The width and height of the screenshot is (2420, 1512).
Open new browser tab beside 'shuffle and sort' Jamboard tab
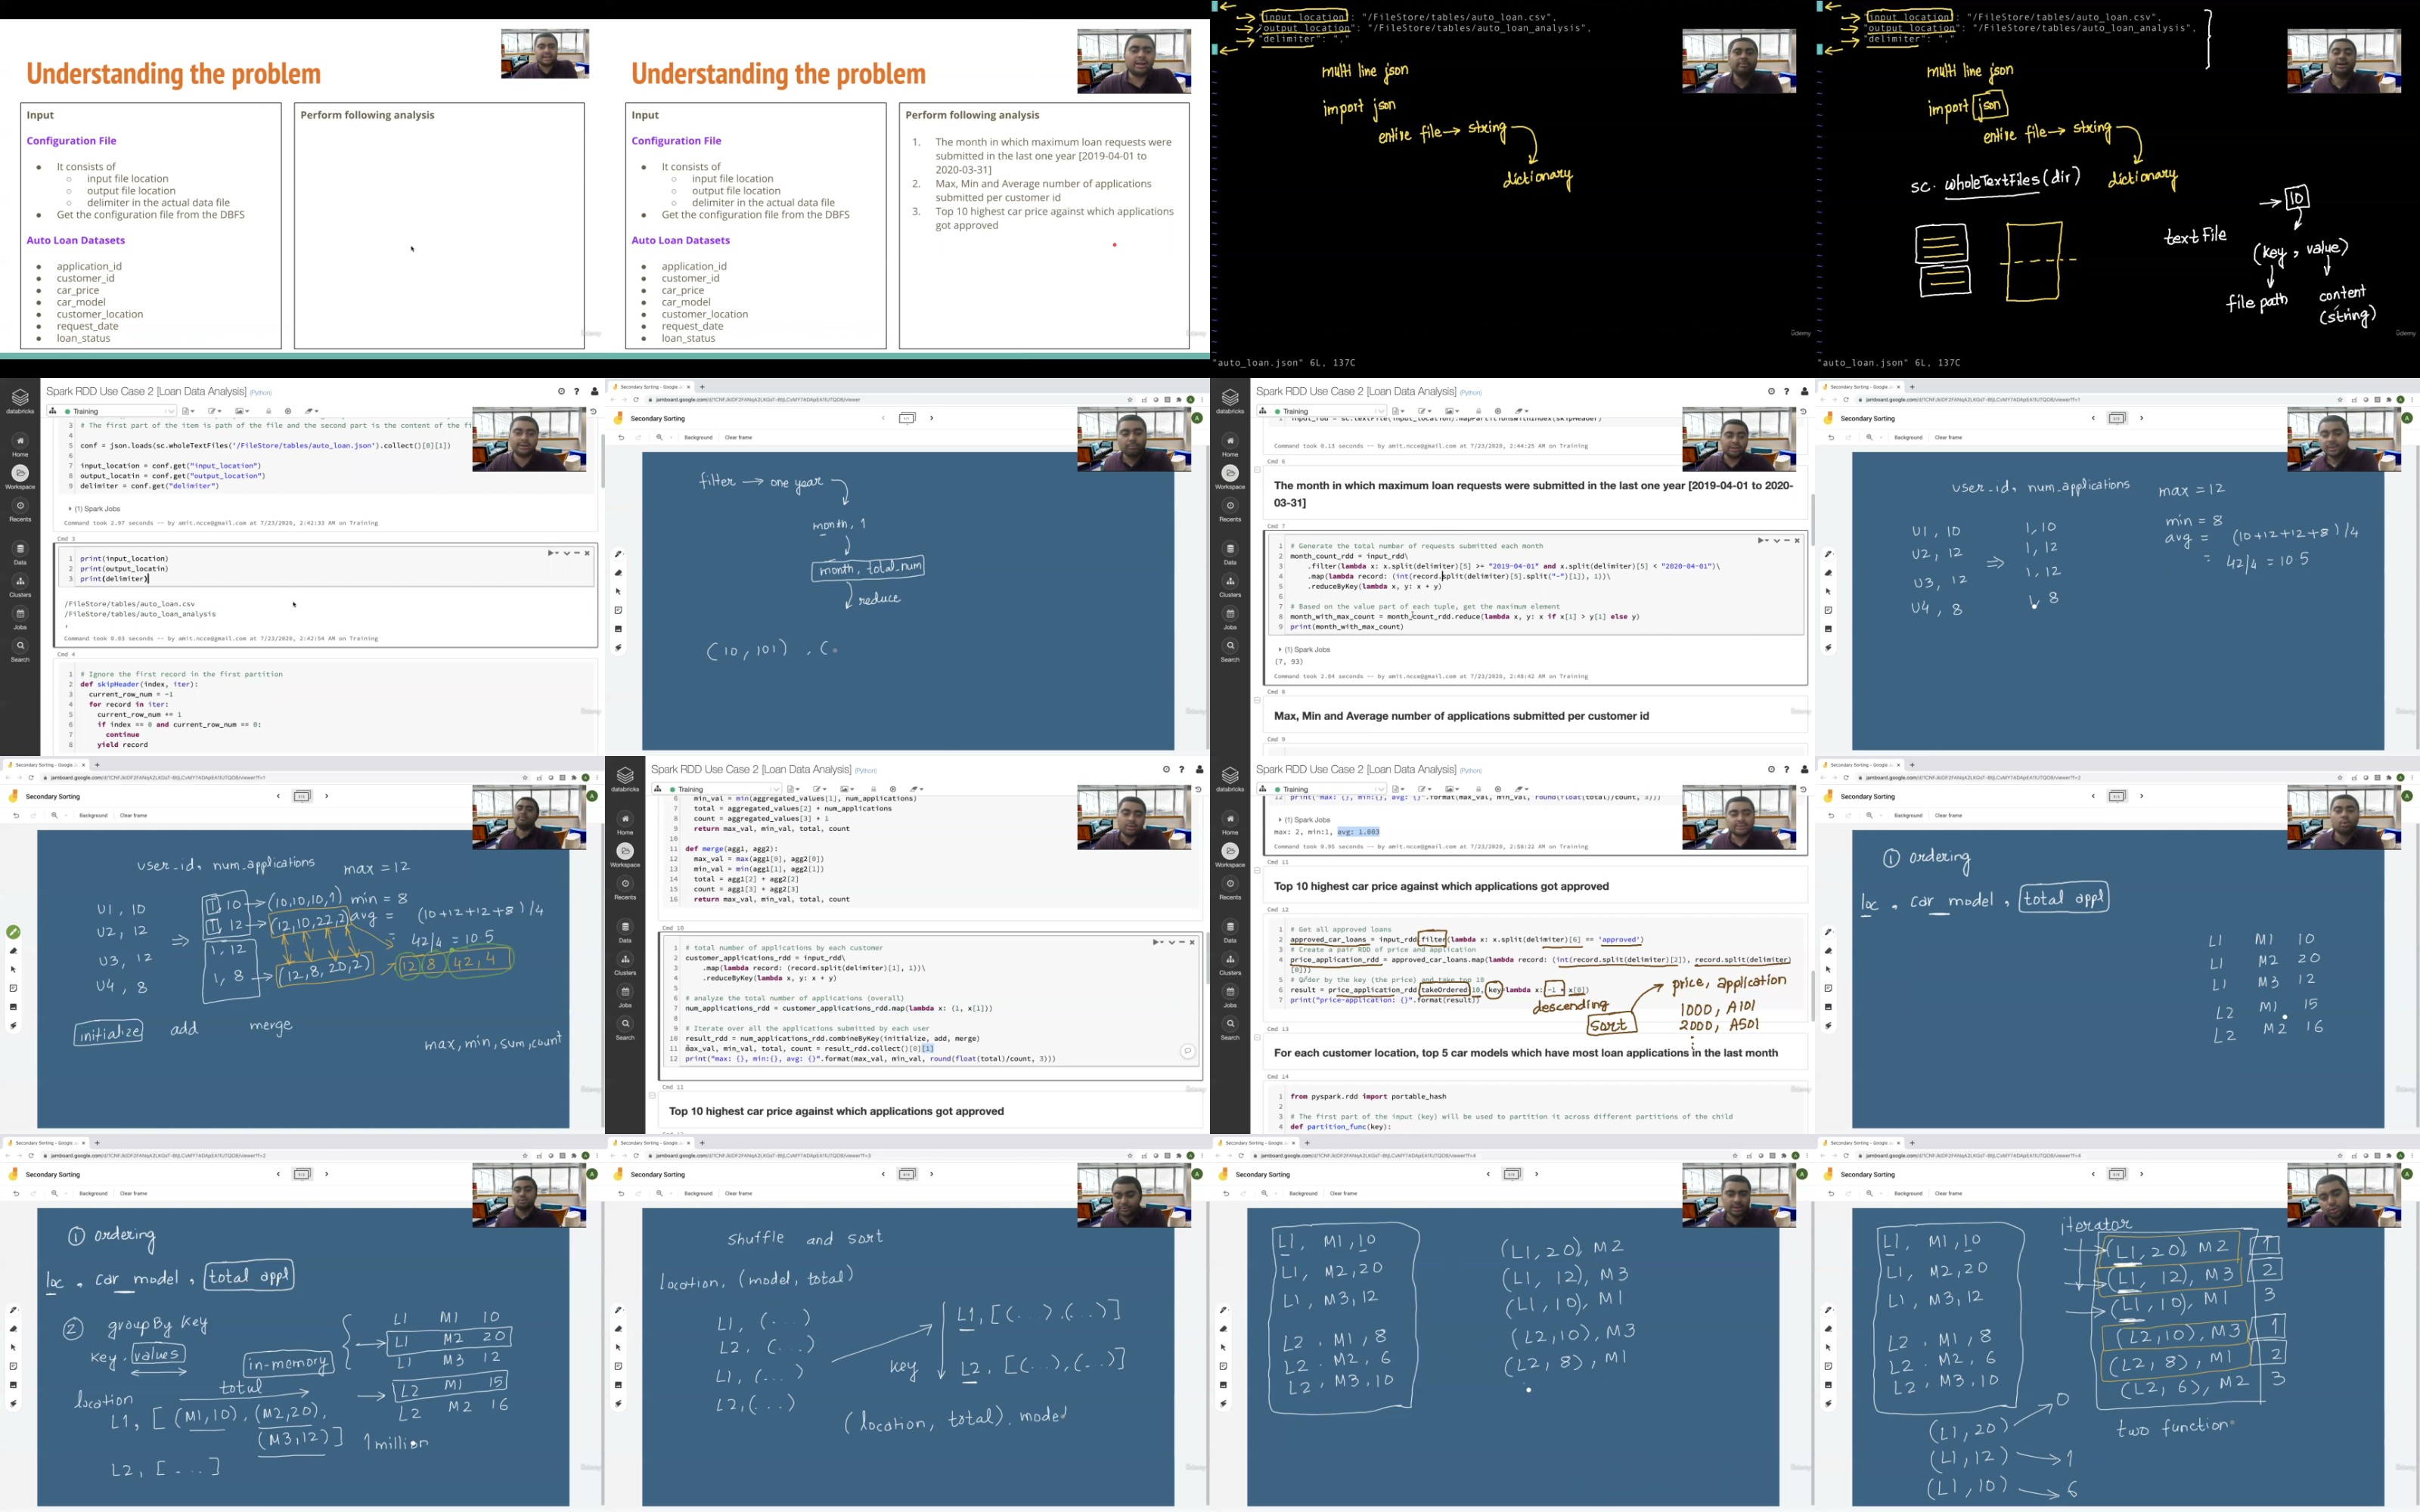coord(702,1143)
